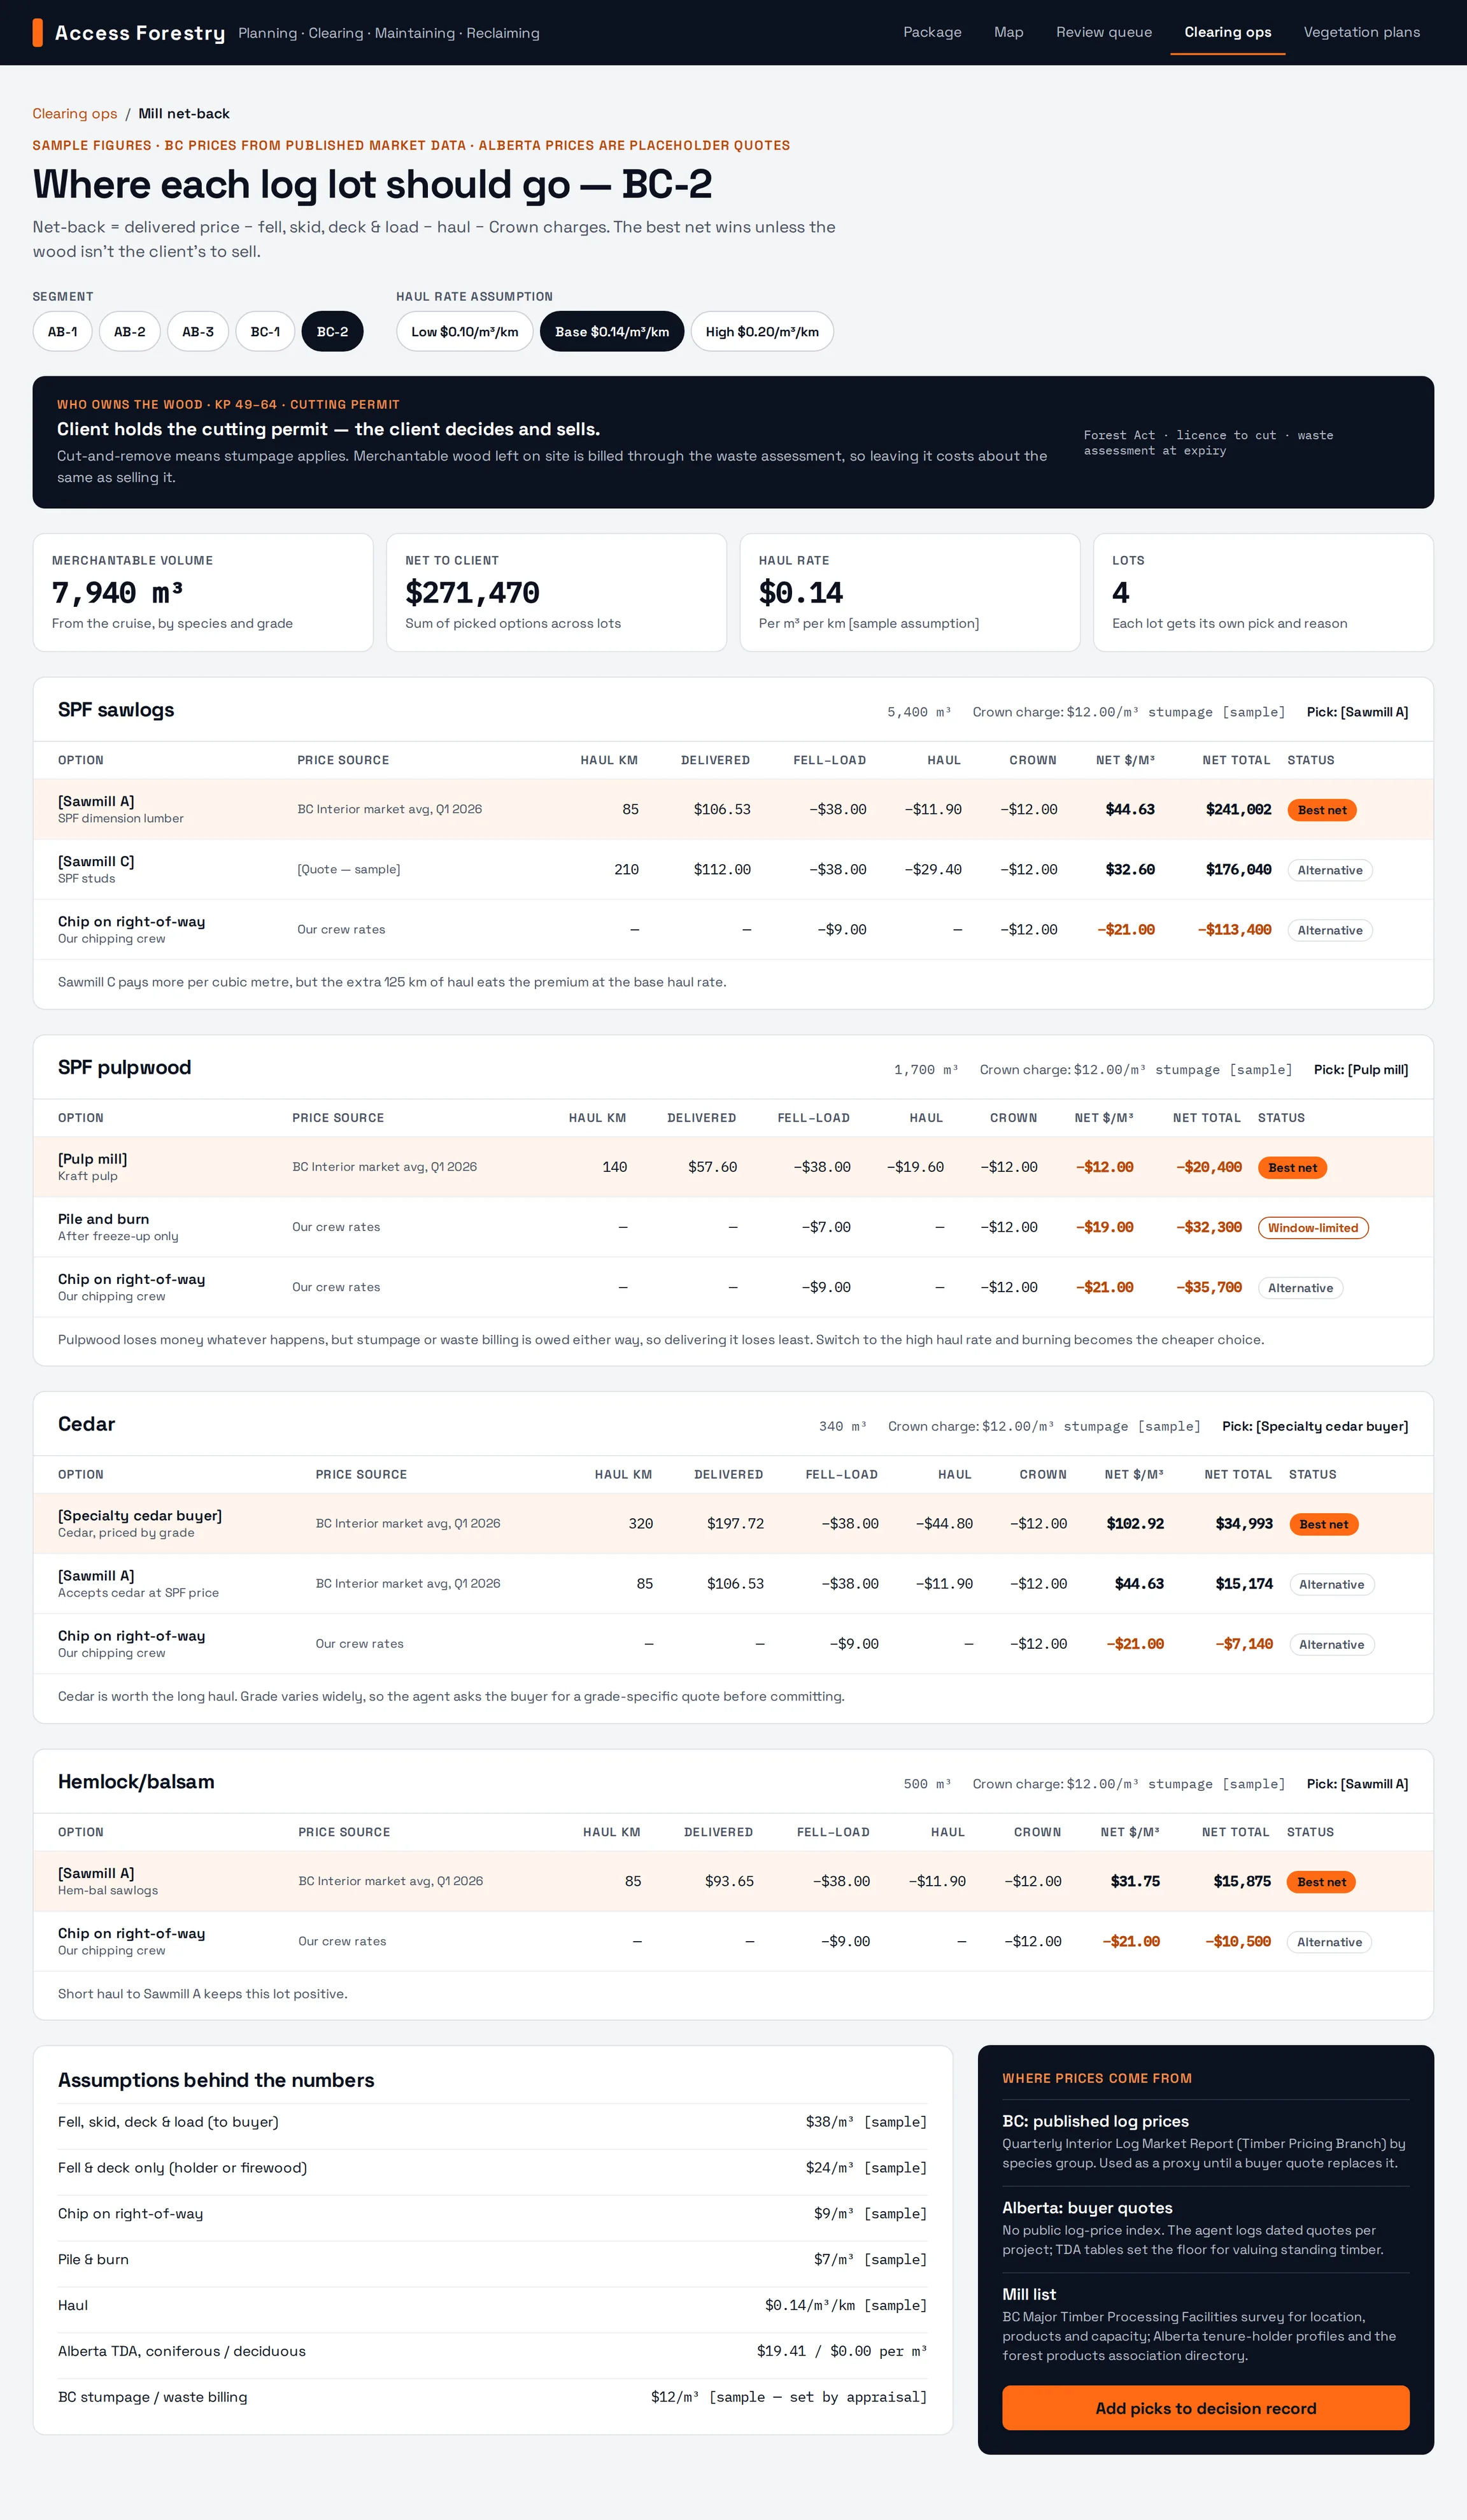Click the SPF pulpwood heading
The width and height of the screenshot is (1467, 2520).
(x=124, y=1067)
